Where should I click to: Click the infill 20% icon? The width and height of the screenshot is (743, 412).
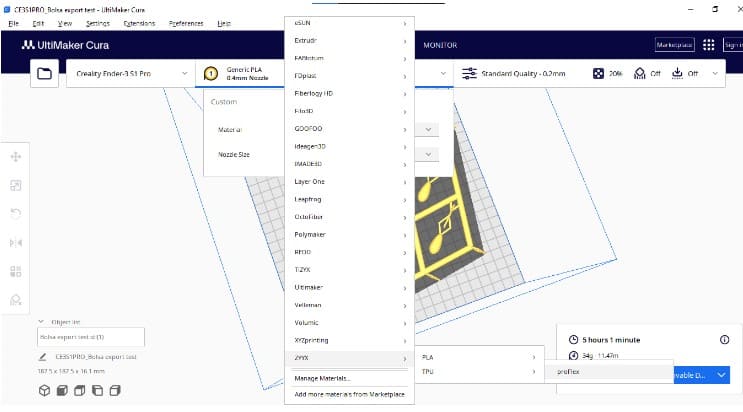(598, 73)
